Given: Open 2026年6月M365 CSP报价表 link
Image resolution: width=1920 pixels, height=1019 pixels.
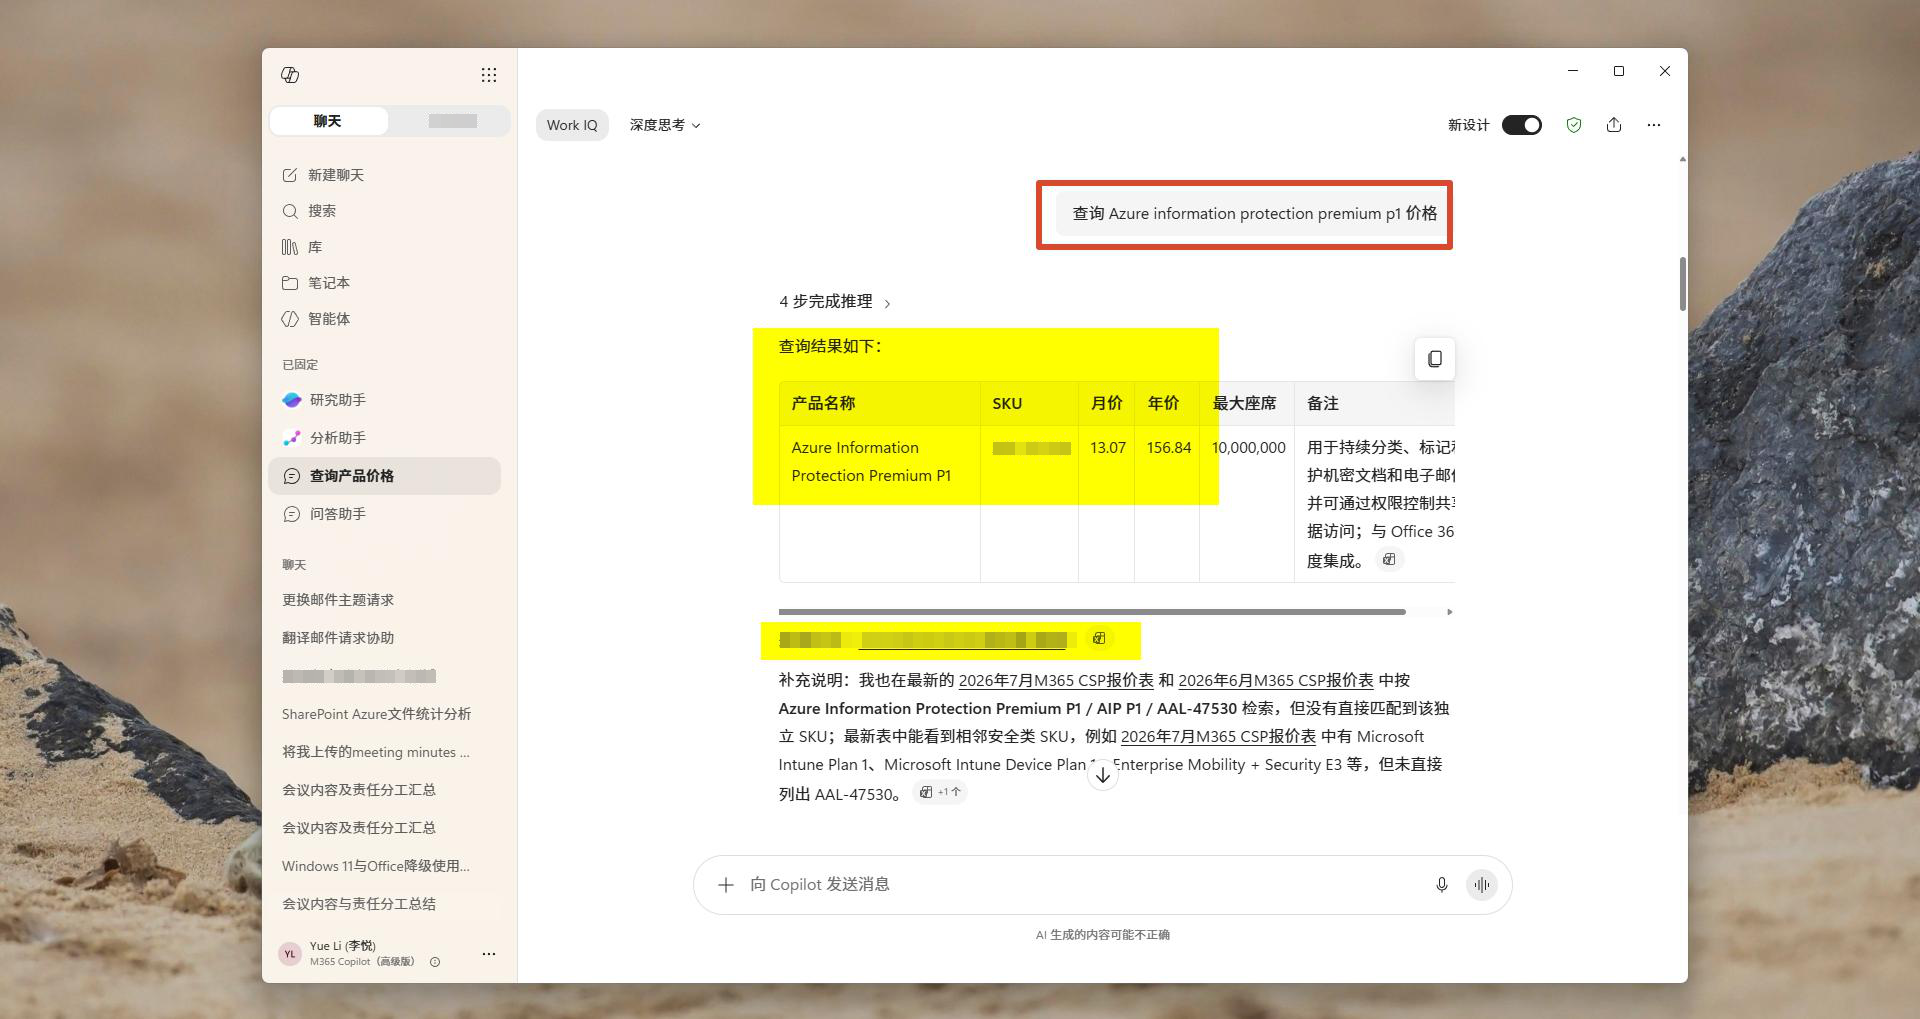Looking at the screenshot, I should point(1276,680).
